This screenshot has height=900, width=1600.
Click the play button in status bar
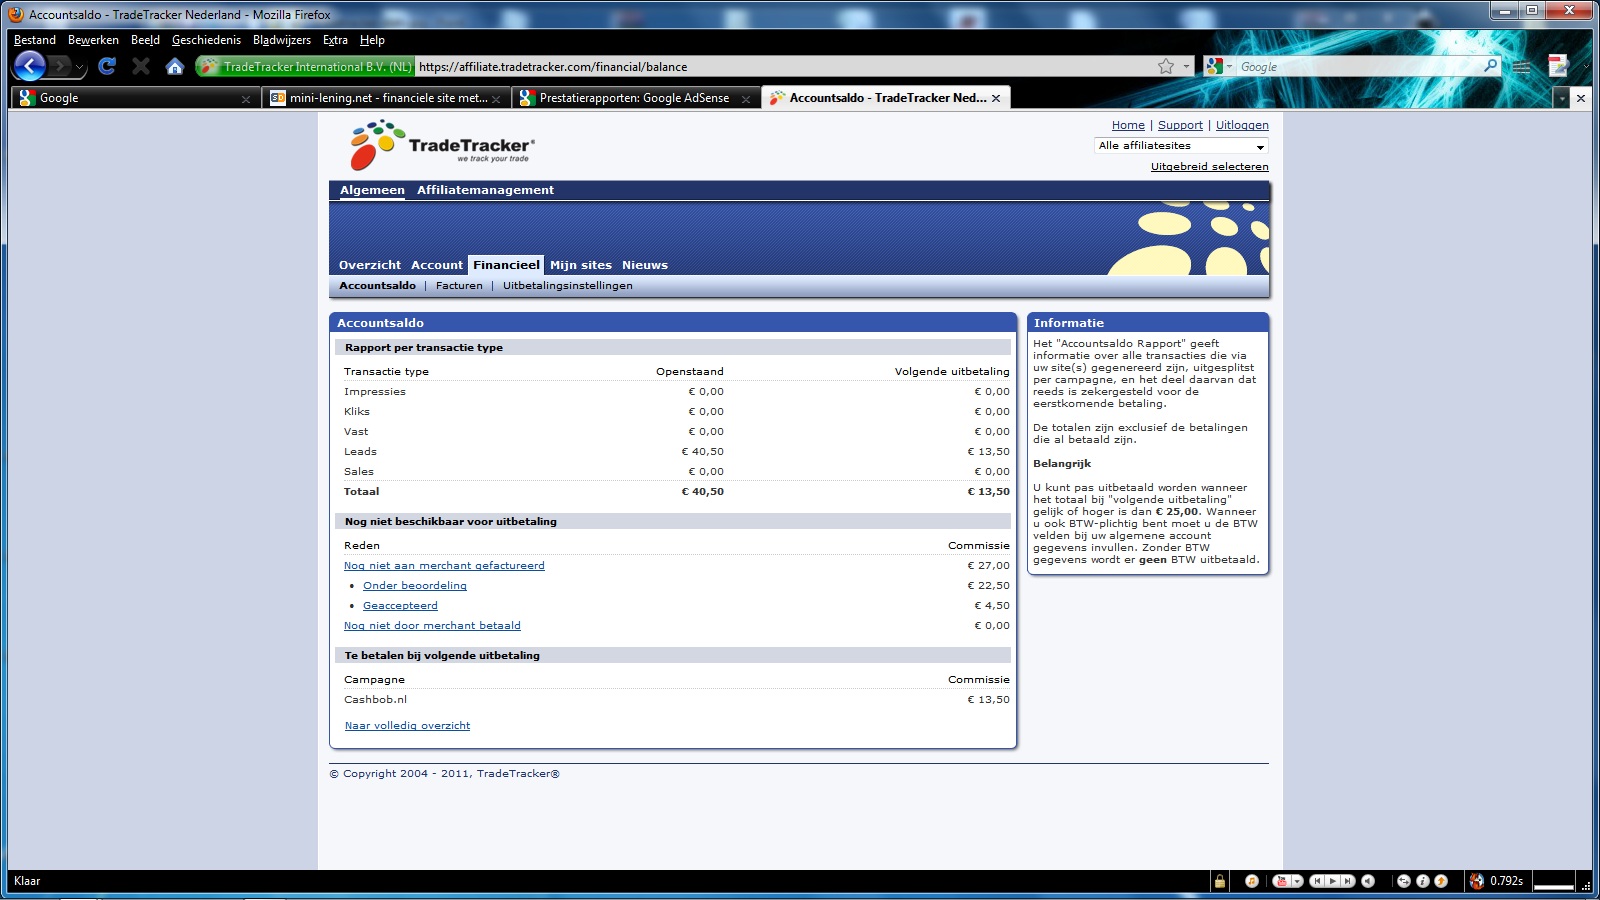tap(1332, 881)
